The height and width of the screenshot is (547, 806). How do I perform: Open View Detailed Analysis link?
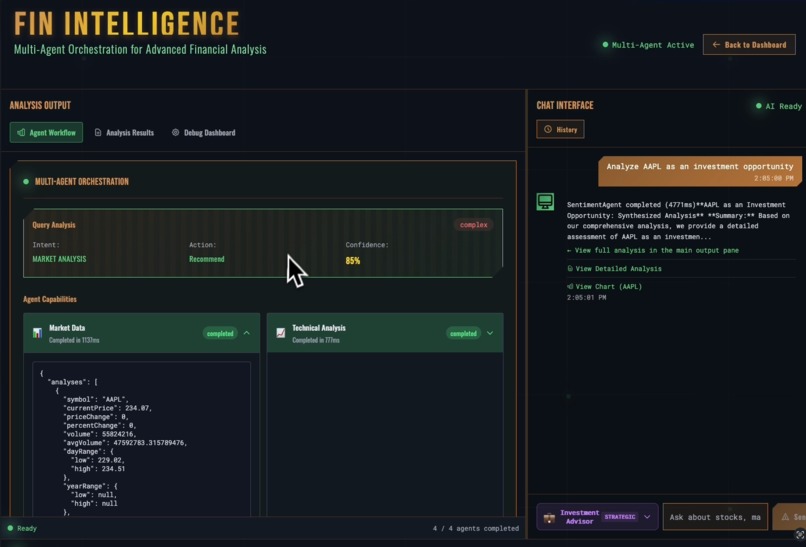tap(614, 268)
